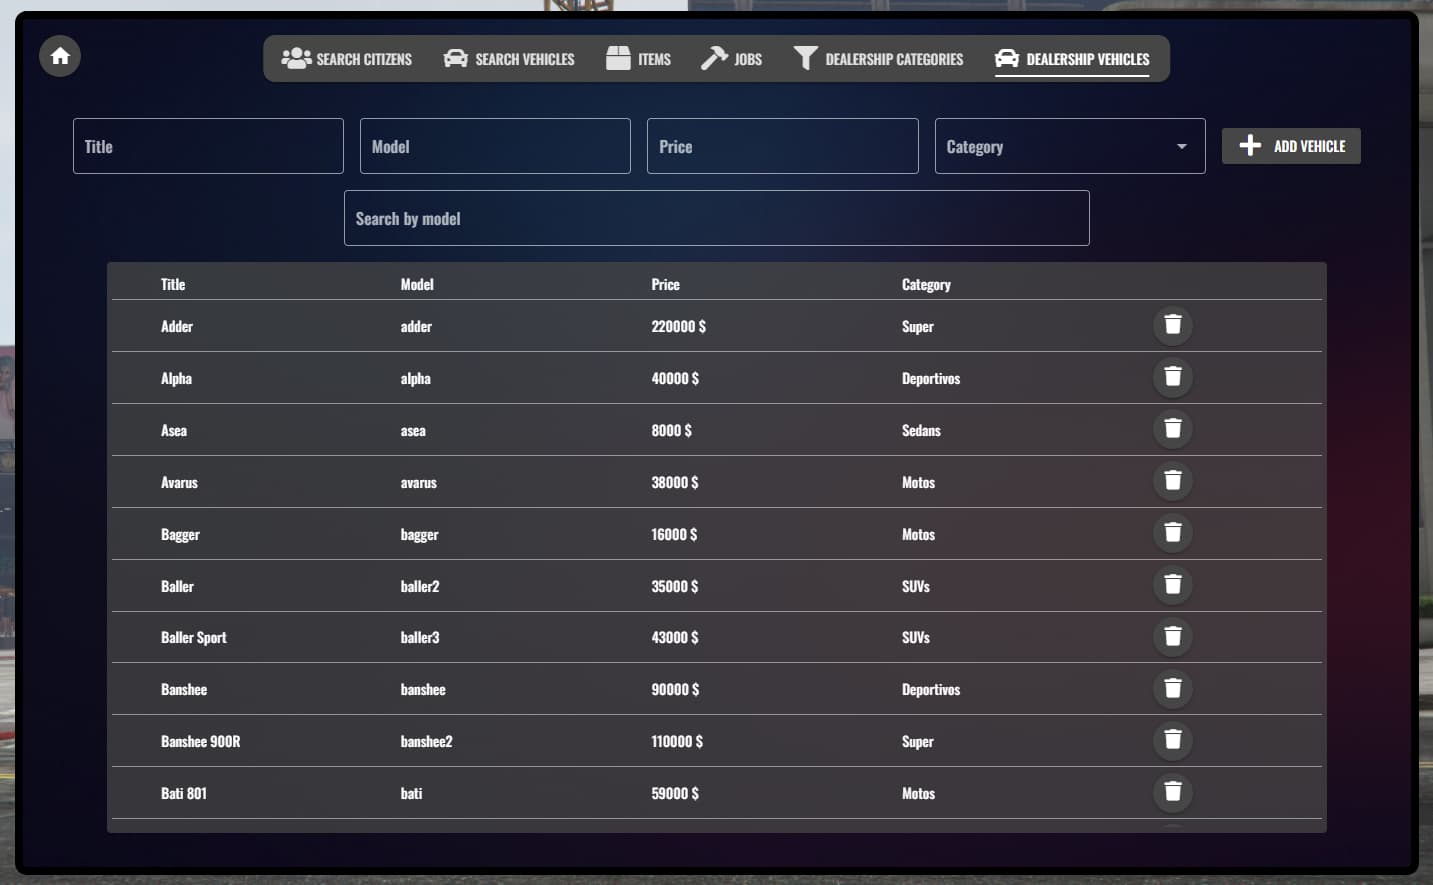This screenshot has height=885, width=1433.
Task: Delete the Asea vehicle row
Action: click(1173, 429)
